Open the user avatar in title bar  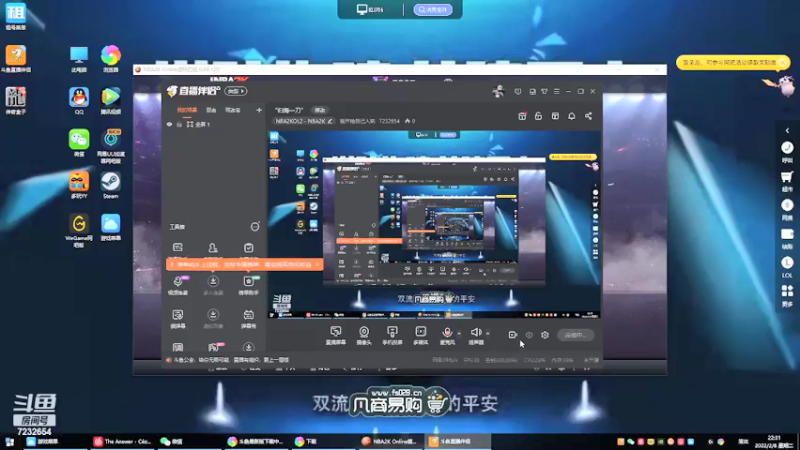[x=498, y=91]
